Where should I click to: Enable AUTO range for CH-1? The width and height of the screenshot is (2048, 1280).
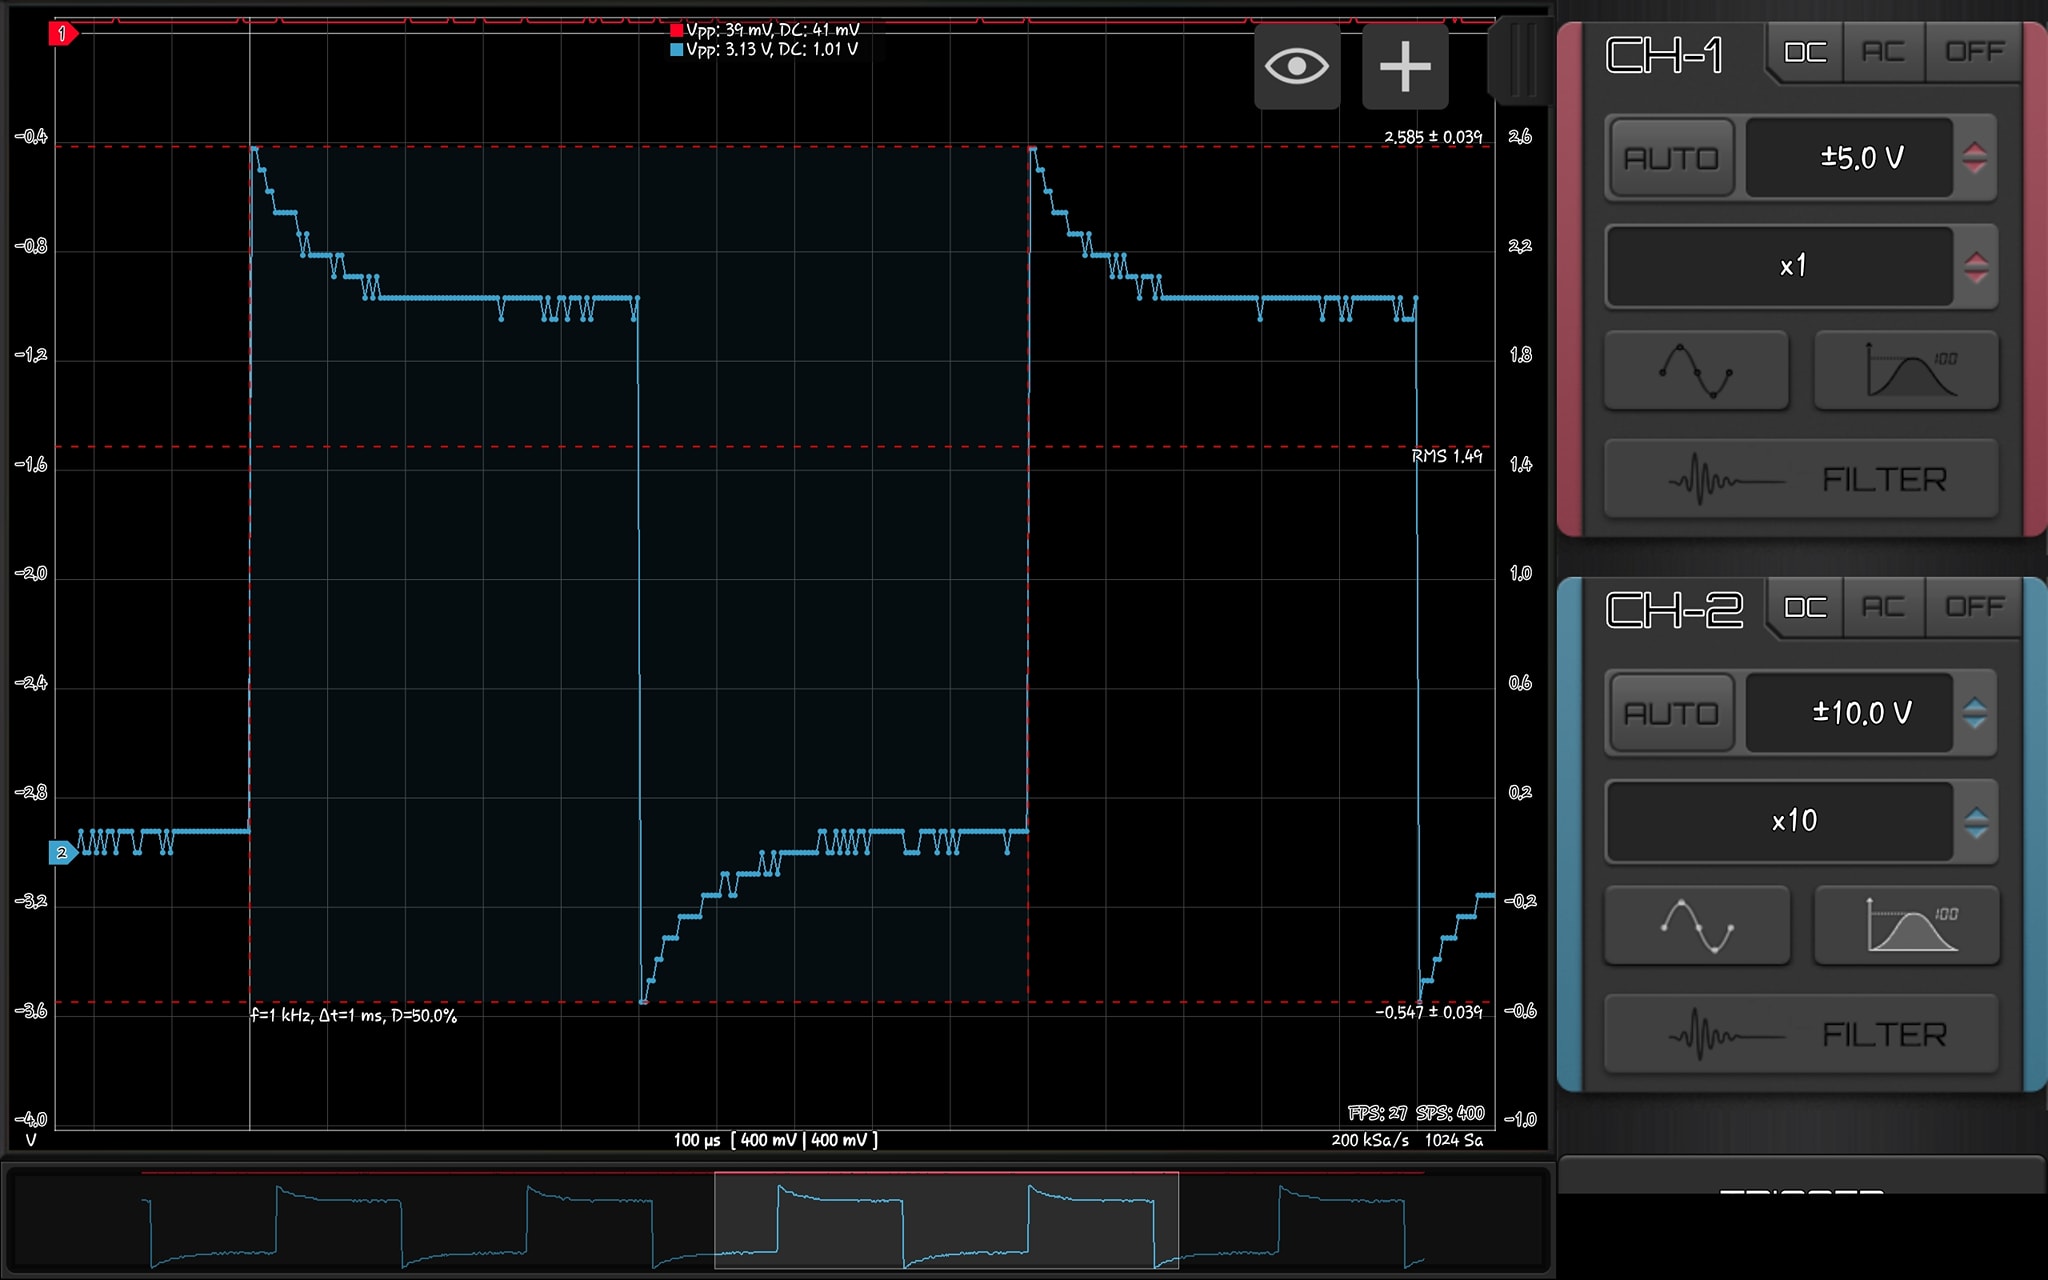pyautogui.click(x=1671, y=158)
